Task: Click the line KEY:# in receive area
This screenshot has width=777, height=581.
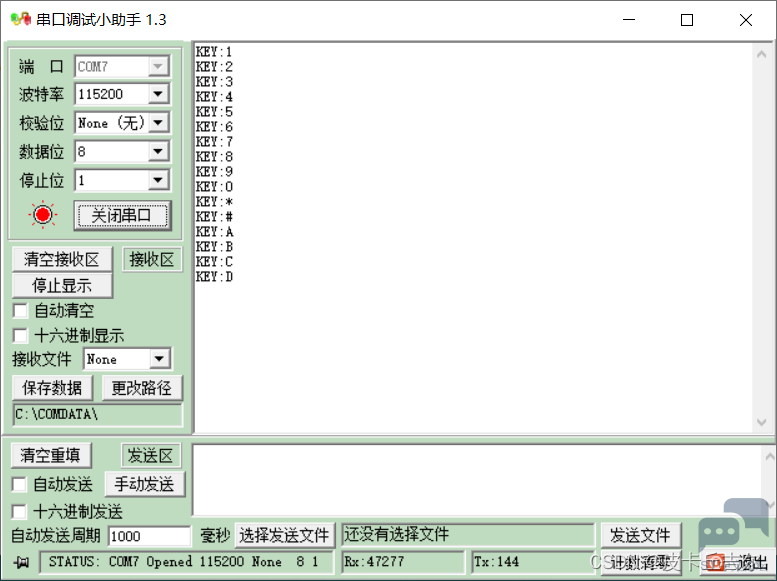Action: [x=214, y=217]
